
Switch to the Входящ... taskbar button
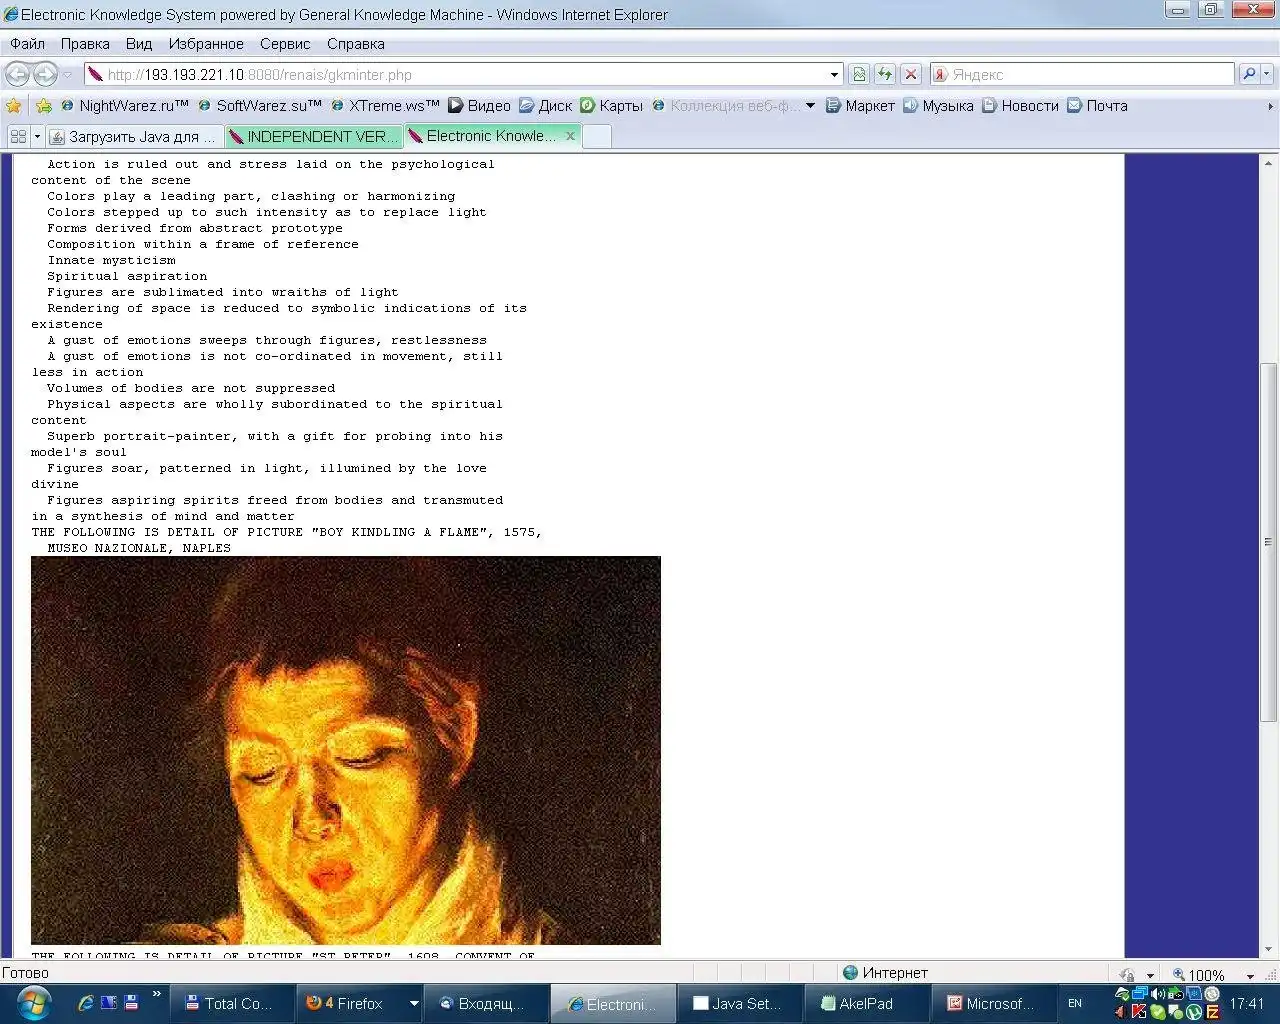point(484,1003)
